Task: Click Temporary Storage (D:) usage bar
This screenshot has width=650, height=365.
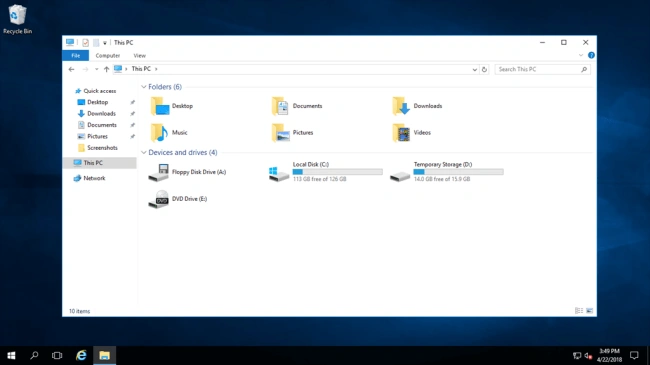Action: click(x=458, y=172)
